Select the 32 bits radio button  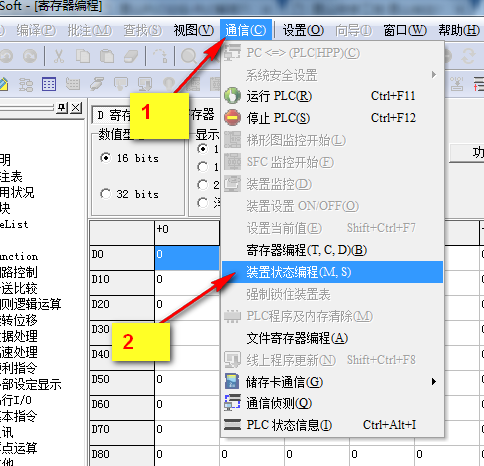[x=105, y=194]
